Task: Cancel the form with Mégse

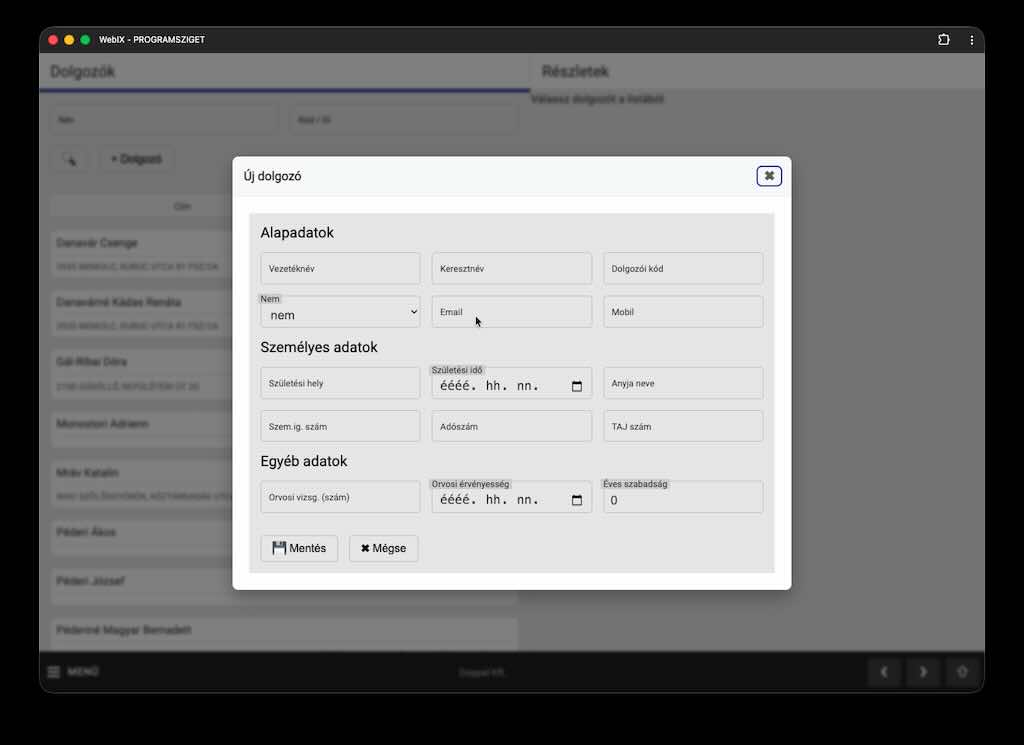Action: coord(383,548)
